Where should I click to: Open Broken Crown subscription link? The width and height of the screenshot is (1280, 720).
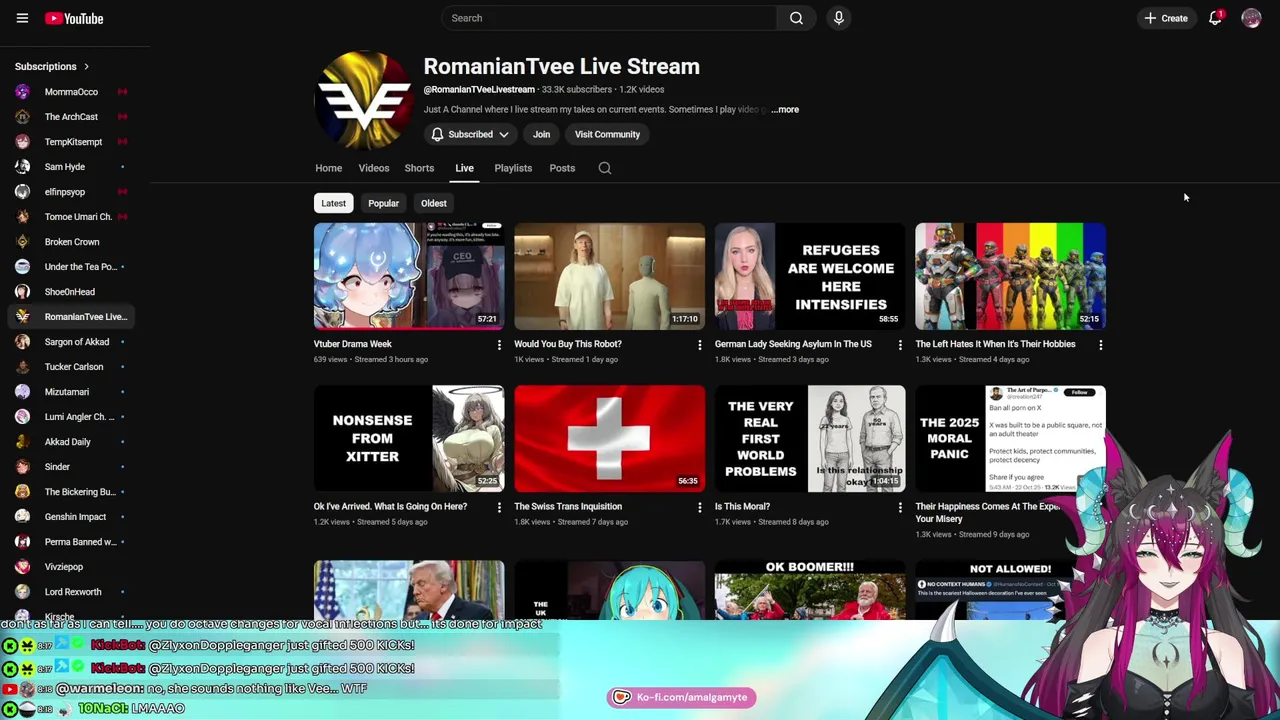click(x=72, y=242)
